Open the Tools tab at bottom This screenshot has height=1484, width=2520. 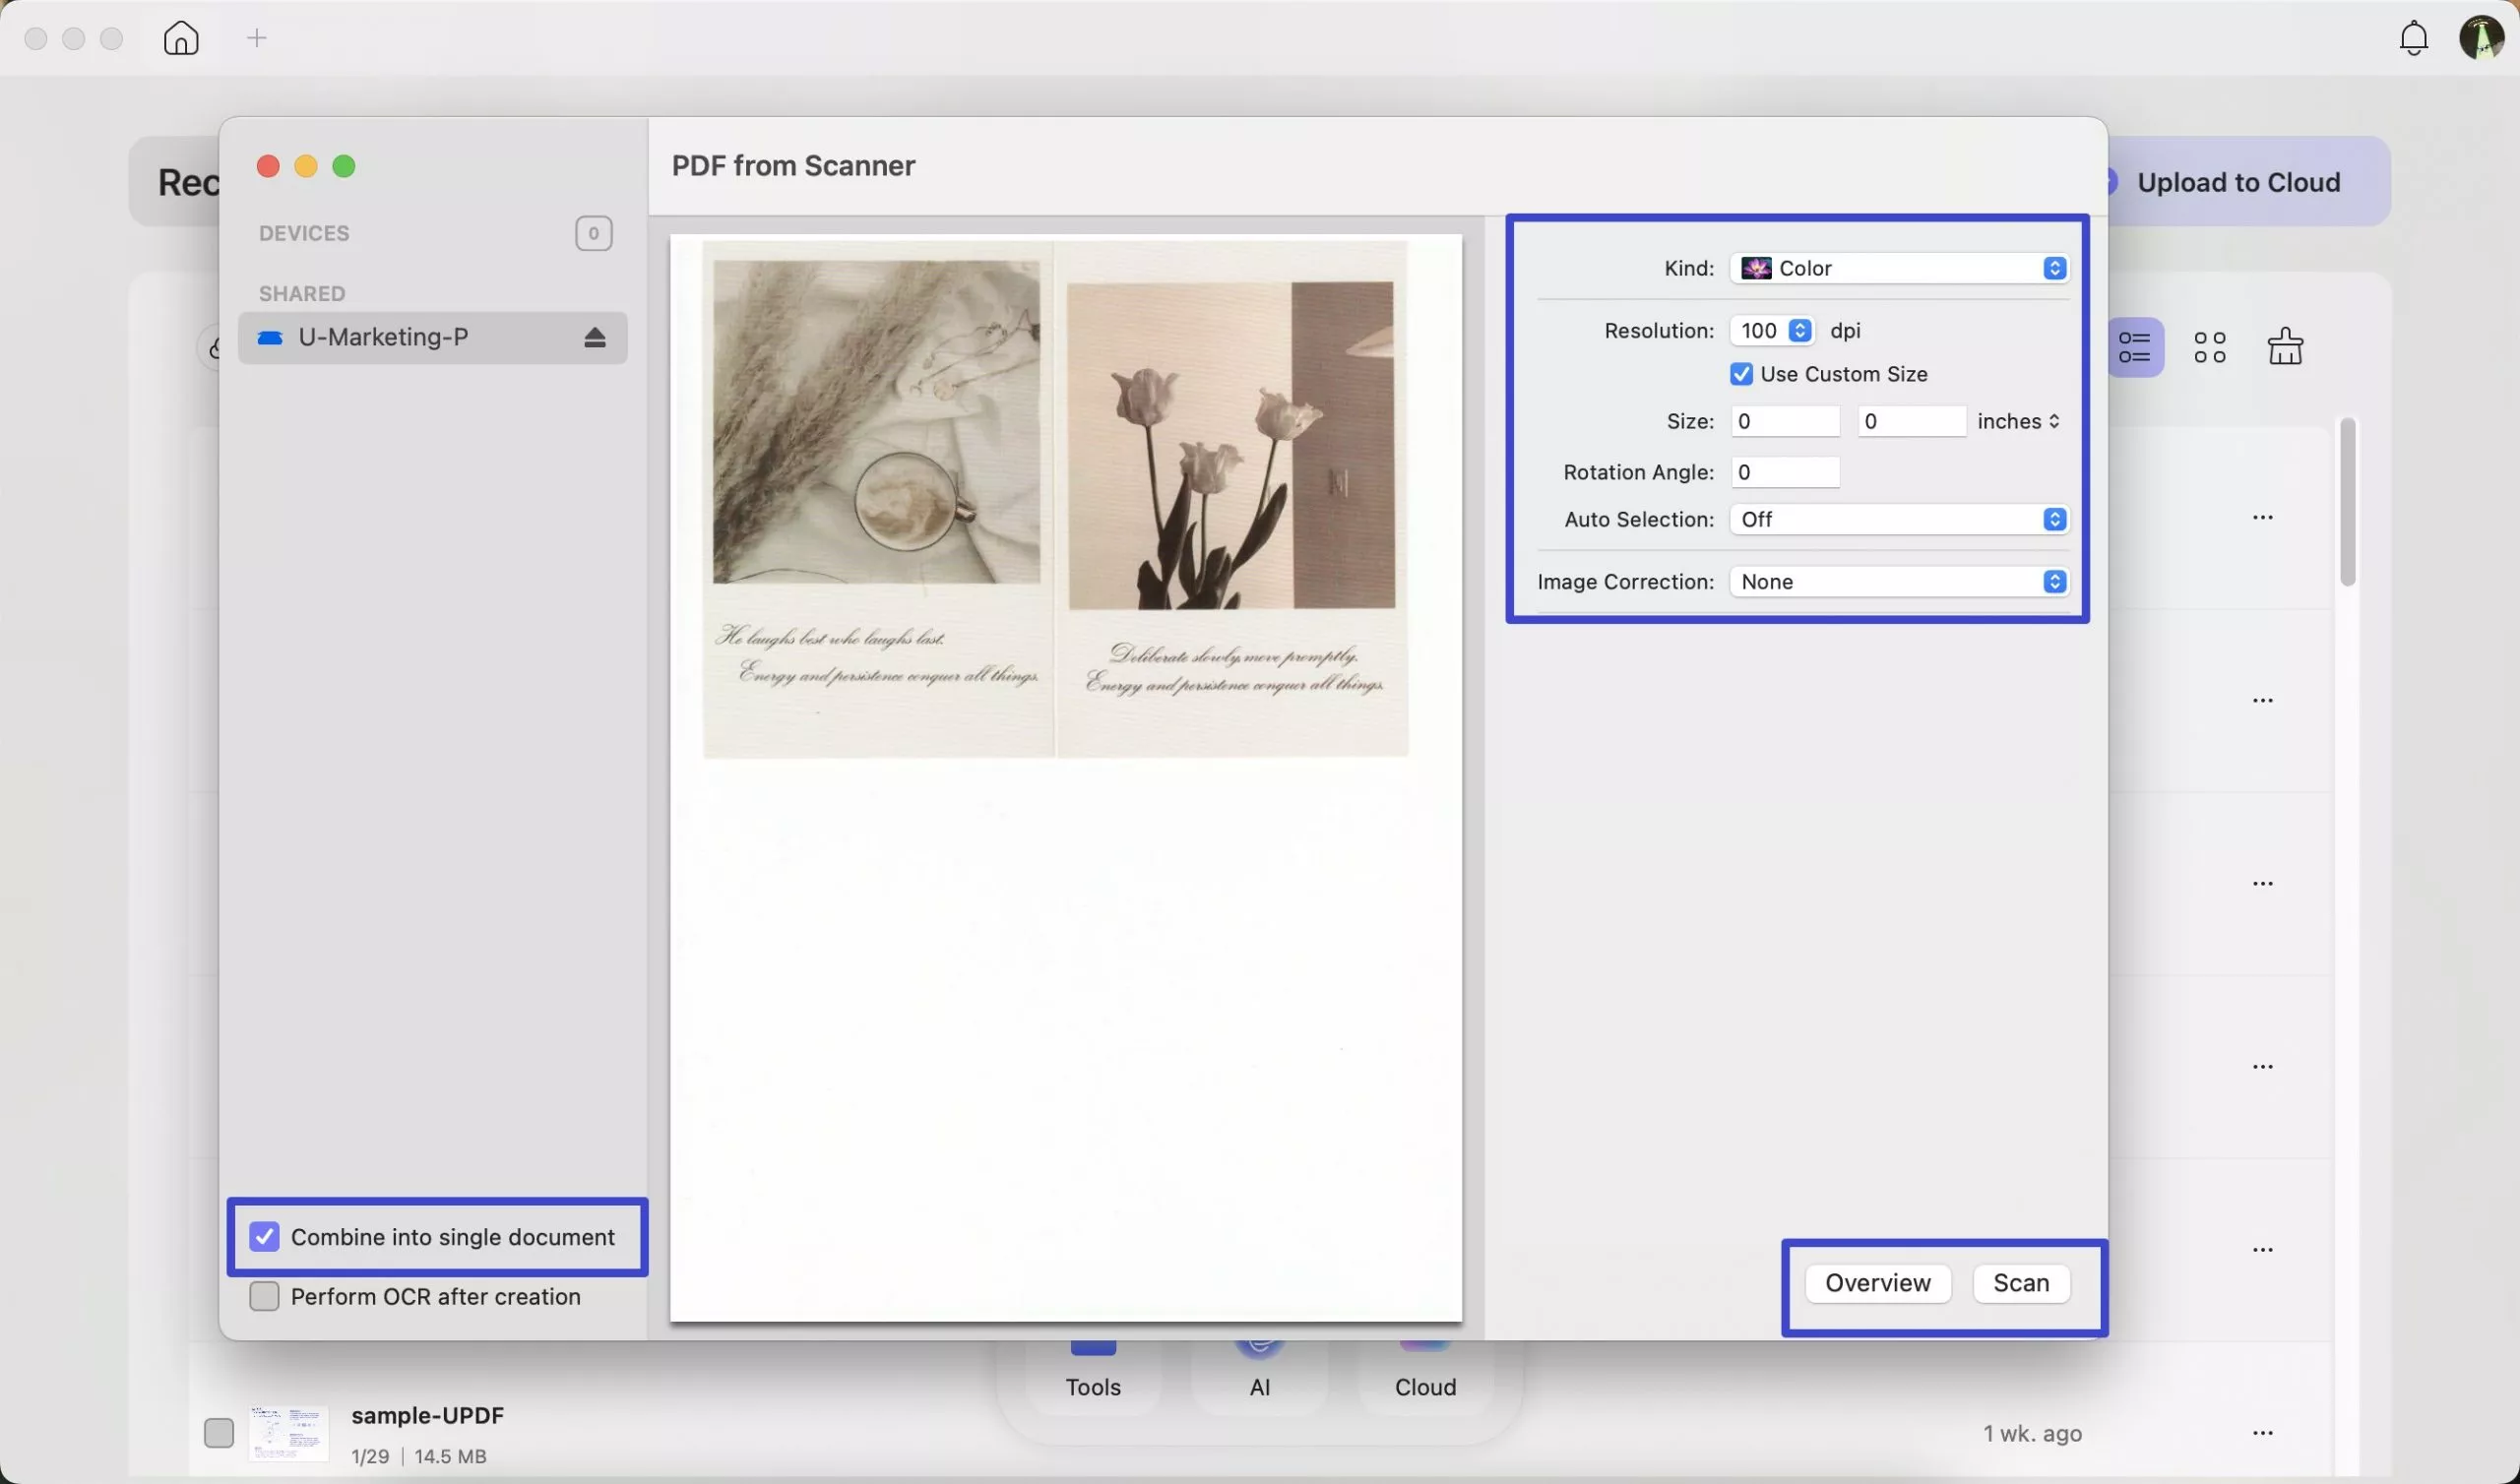pos(1093,1385)
